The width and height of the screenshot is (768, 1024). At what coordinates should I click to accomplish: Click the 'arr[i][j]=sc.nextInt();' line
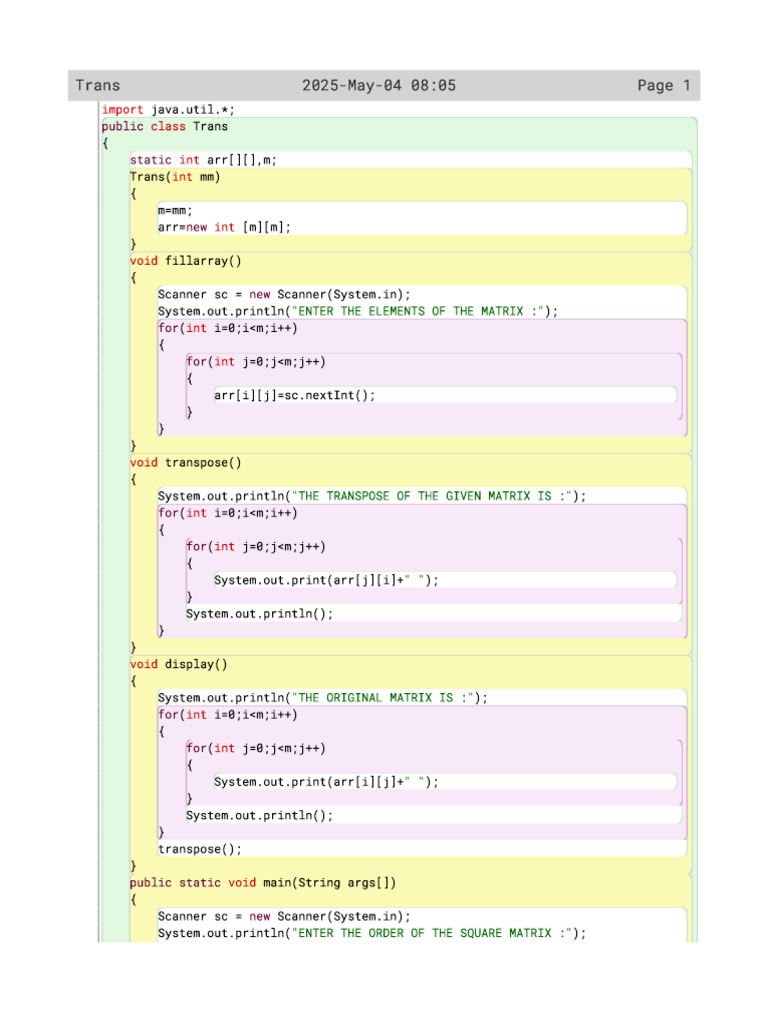[295, 395]
